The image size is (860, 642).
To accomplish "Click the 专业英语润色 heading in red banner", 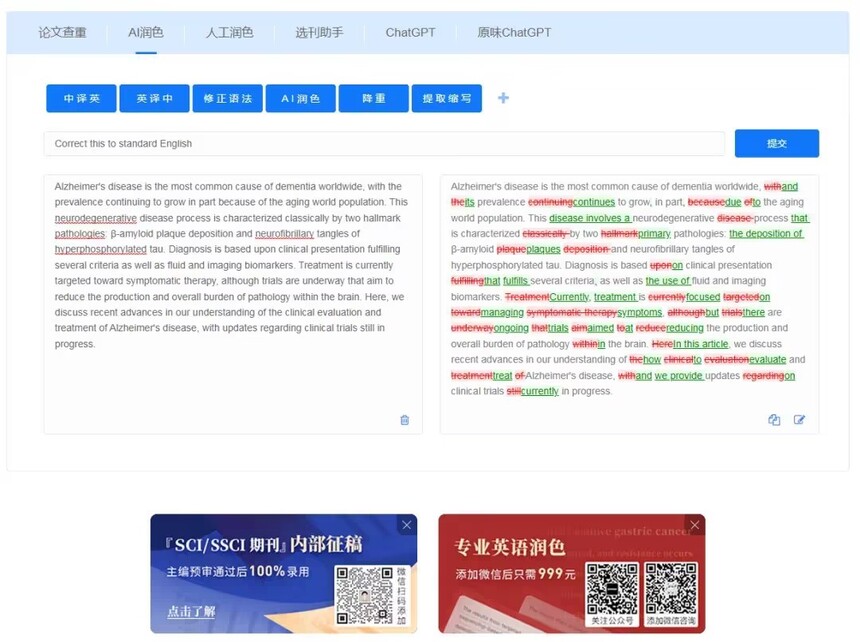I will point(510,547).
